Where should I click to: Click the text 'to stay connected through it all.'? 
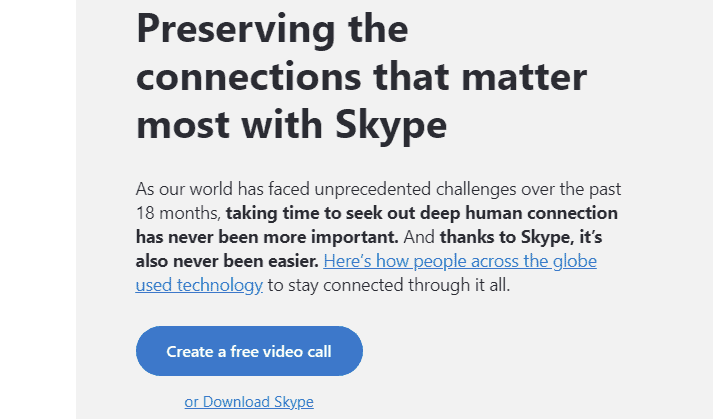(x=388, y=285)
